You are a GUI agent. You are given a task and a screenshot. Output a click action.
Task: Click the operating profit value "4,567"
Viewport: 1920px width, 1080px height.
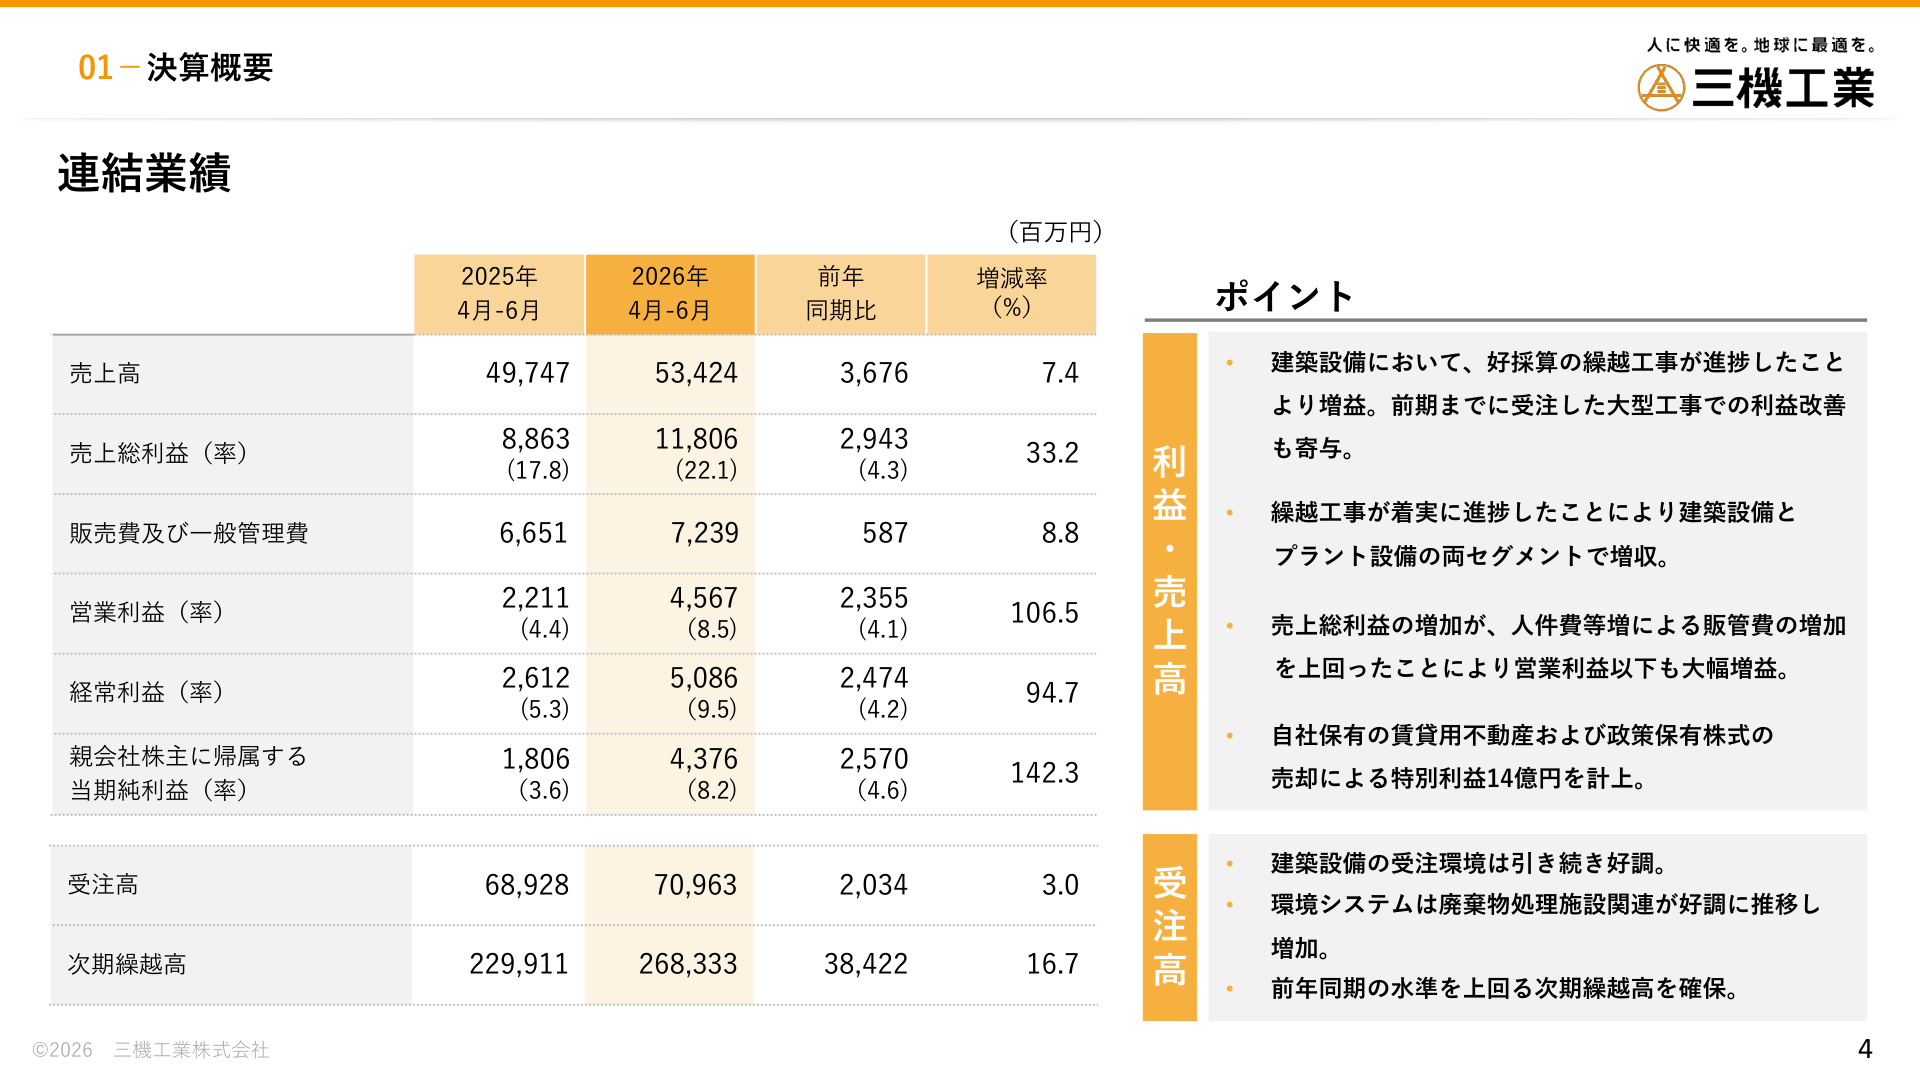pyautogui.click(x=704, y=598)
